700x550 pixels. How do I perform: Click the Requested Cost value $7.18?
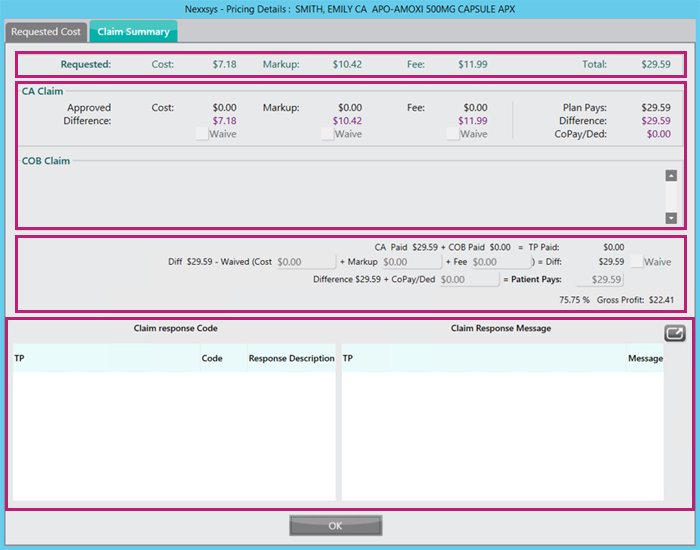(x=225, y=64)
